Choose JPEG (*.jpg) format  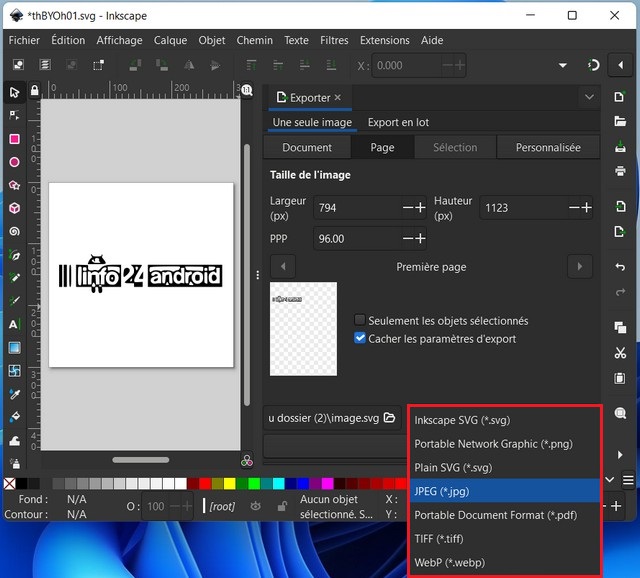point(505,491)
